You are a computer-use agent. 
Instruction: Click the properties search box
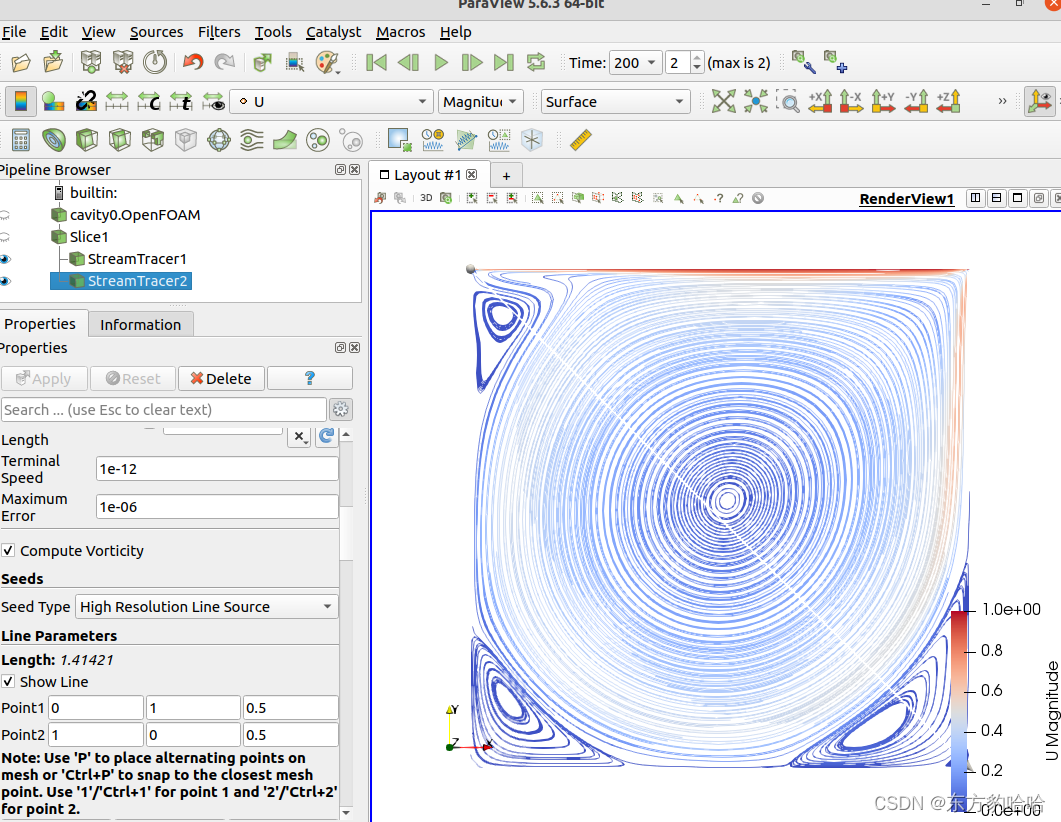(164, 409)
